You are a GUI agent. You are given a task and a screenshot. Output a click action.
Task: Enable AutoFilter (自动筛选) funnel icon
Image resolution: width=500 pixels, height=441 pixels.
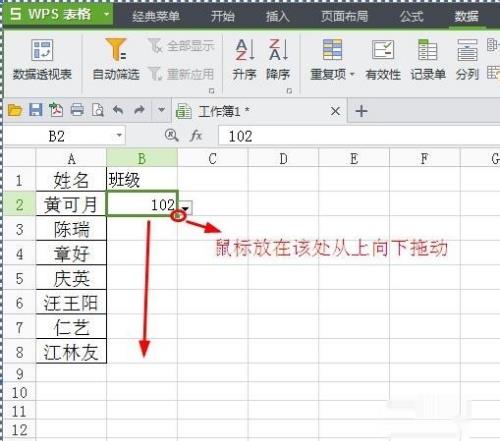pos(116,59)
